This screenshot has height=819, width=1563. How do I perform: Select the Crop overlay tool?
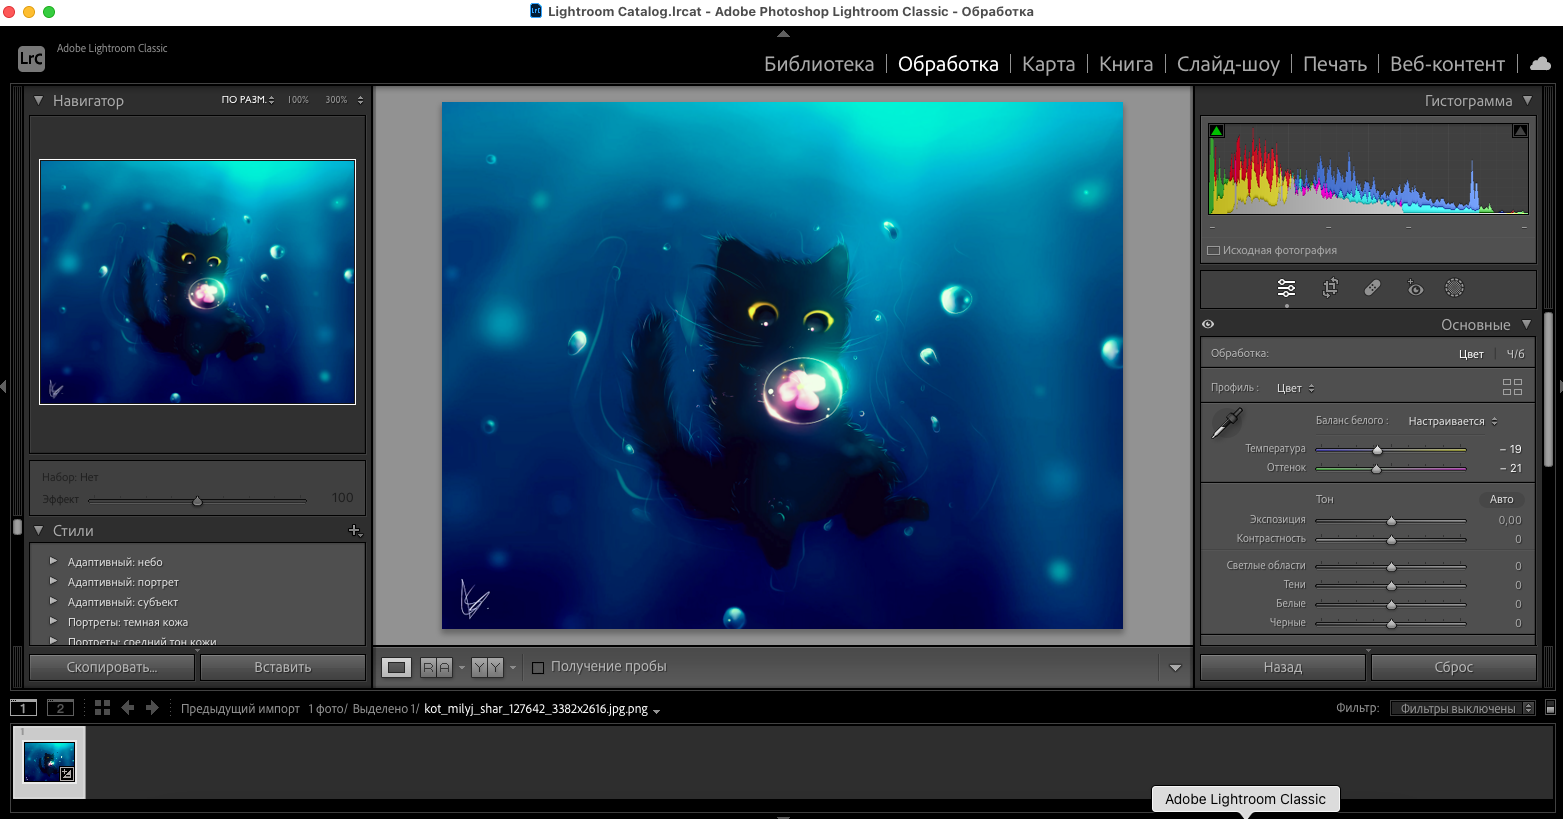click(x=1330, y=288)
